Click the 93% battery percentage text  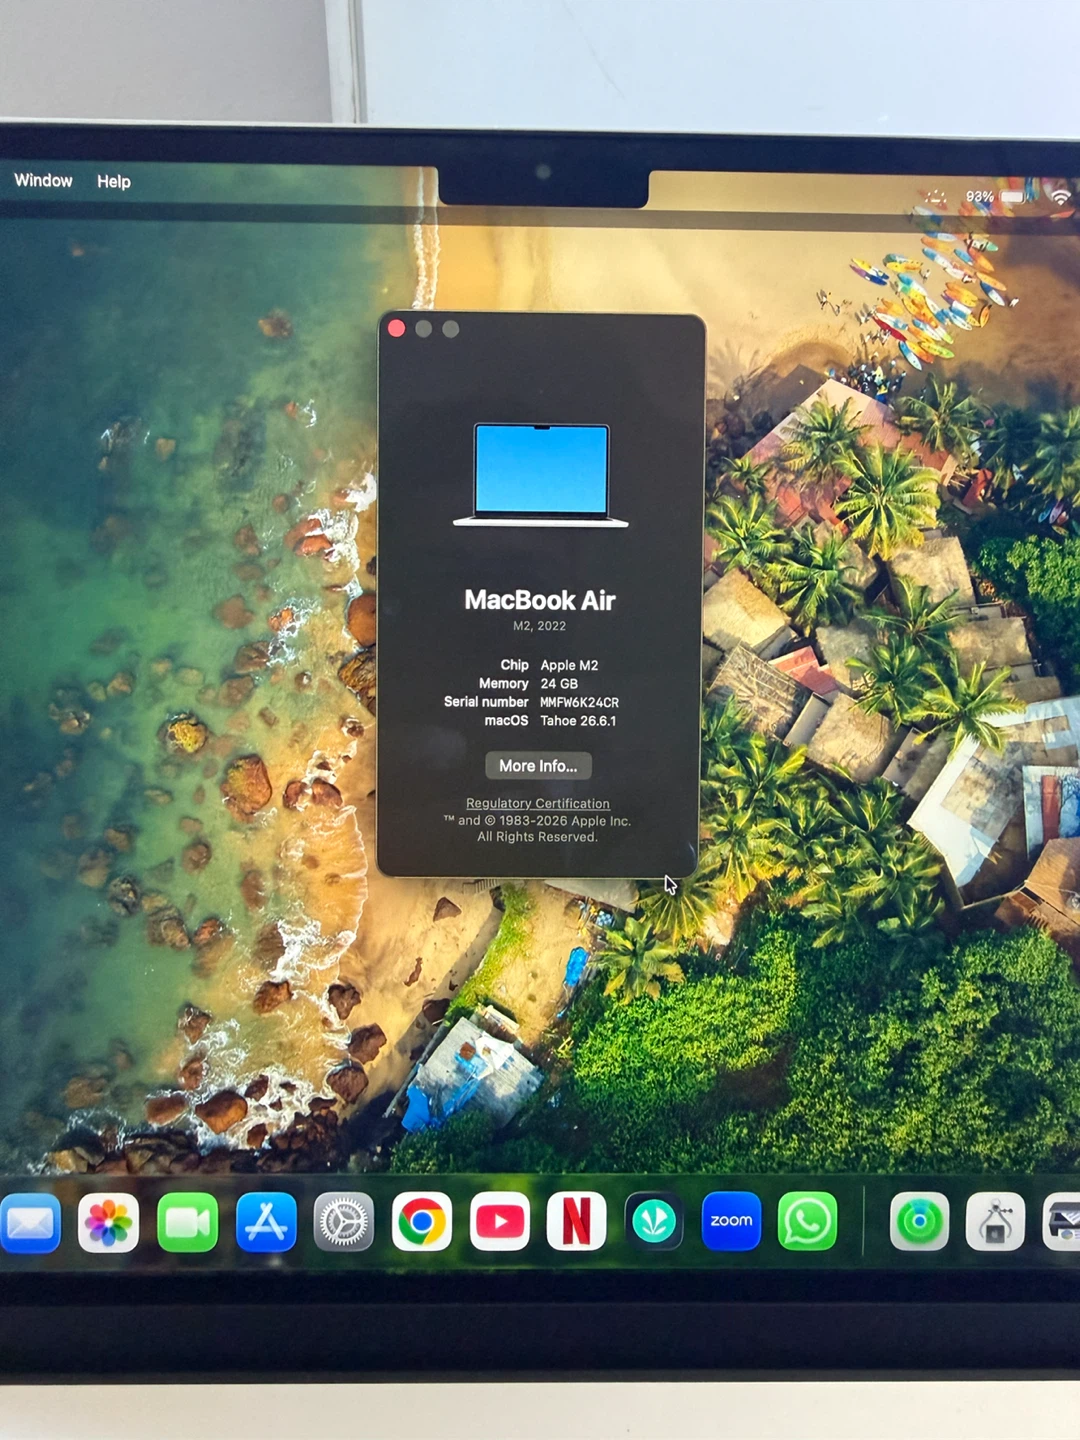click(980, 197)
